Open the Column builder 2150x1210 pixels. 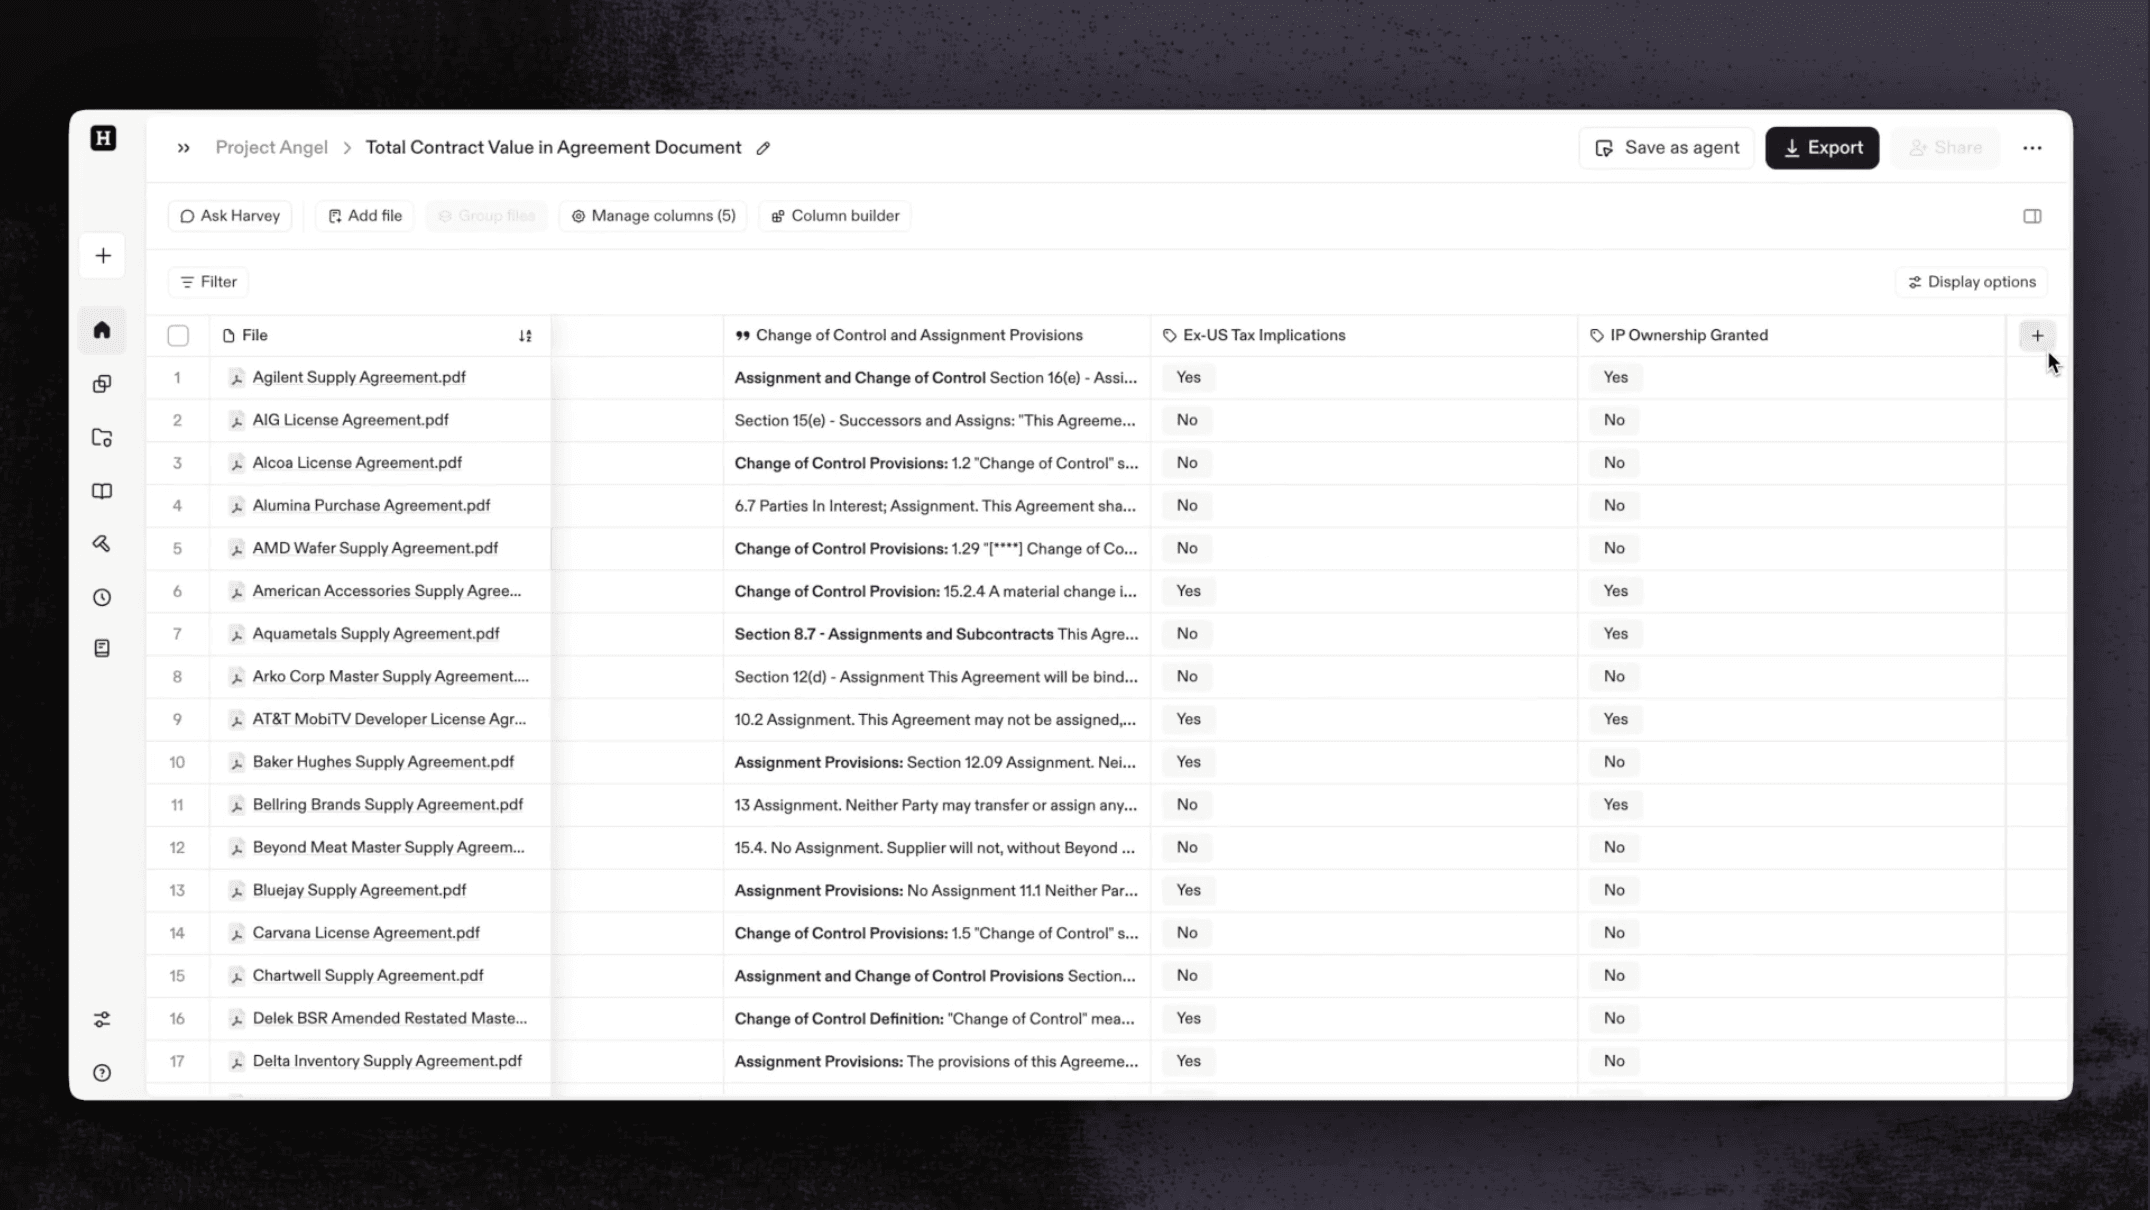(x=835, y=216)
